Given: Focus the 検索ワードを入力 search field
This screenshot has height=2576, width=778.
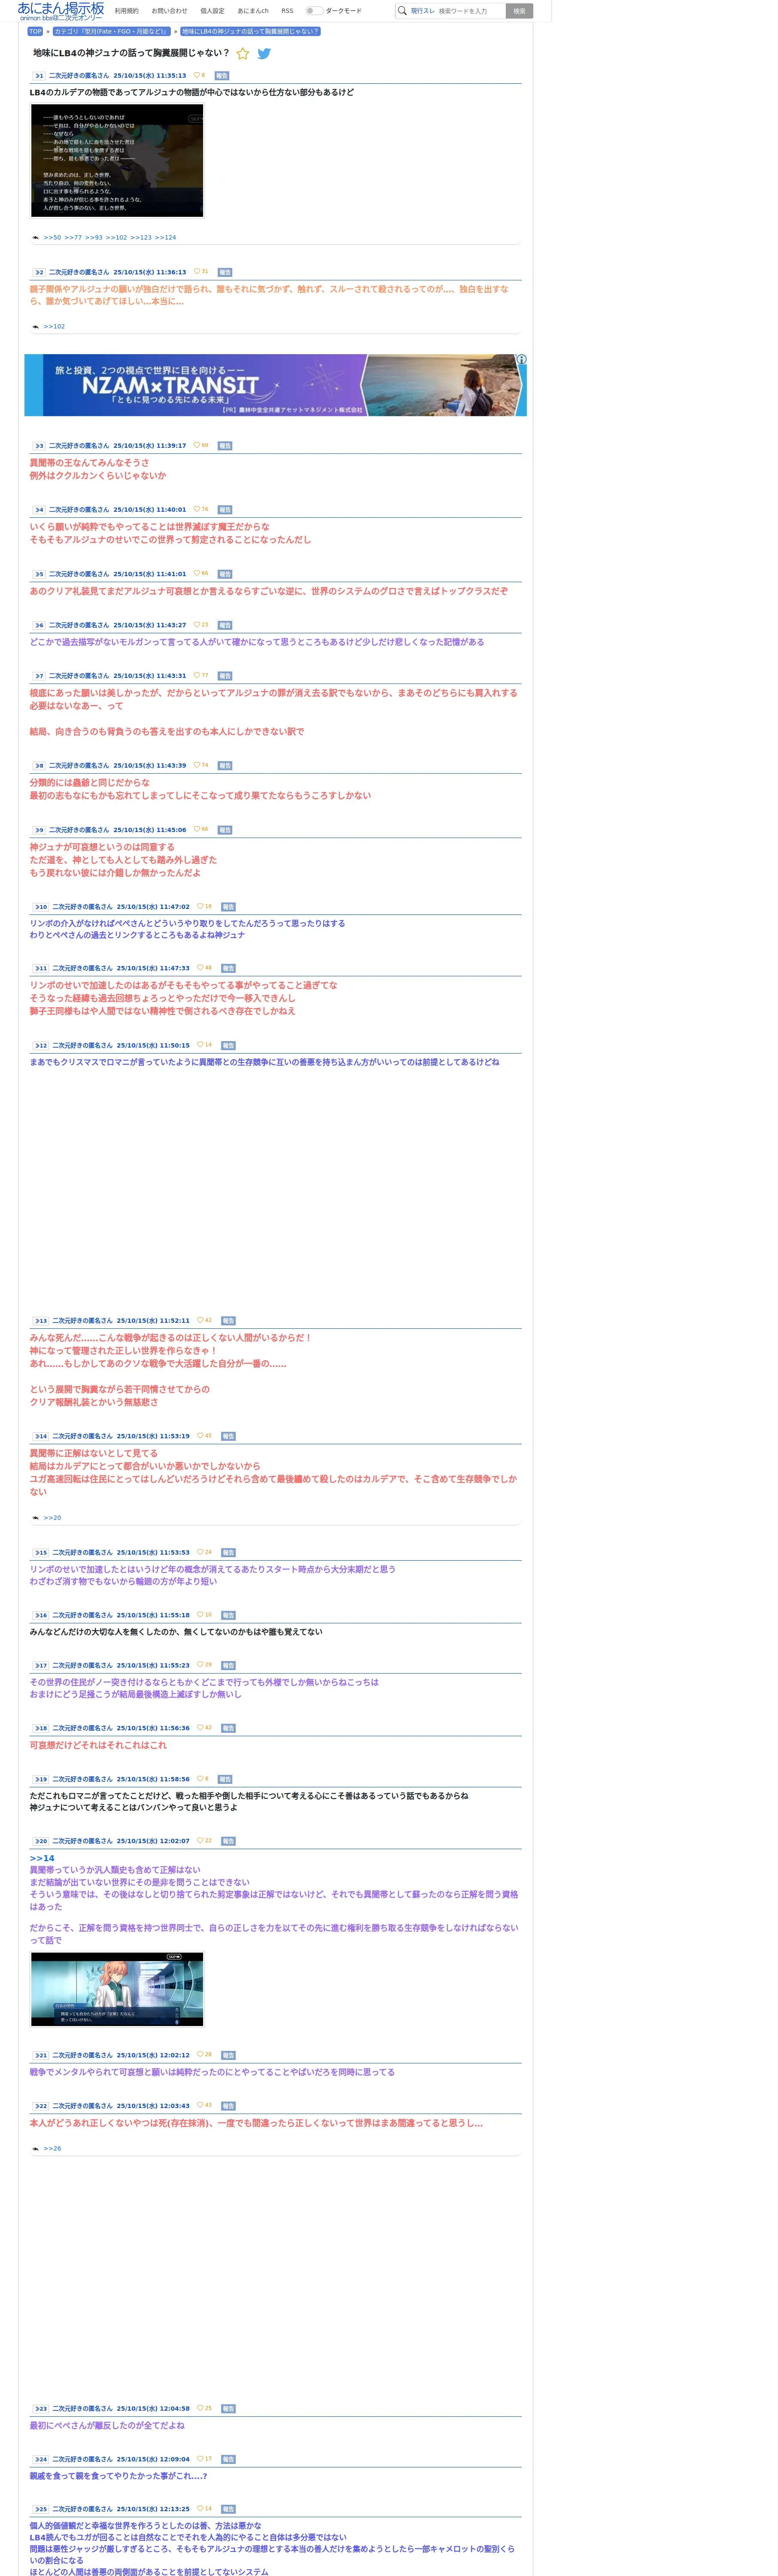Looking at the screenshot, I should tap(470, 11).
